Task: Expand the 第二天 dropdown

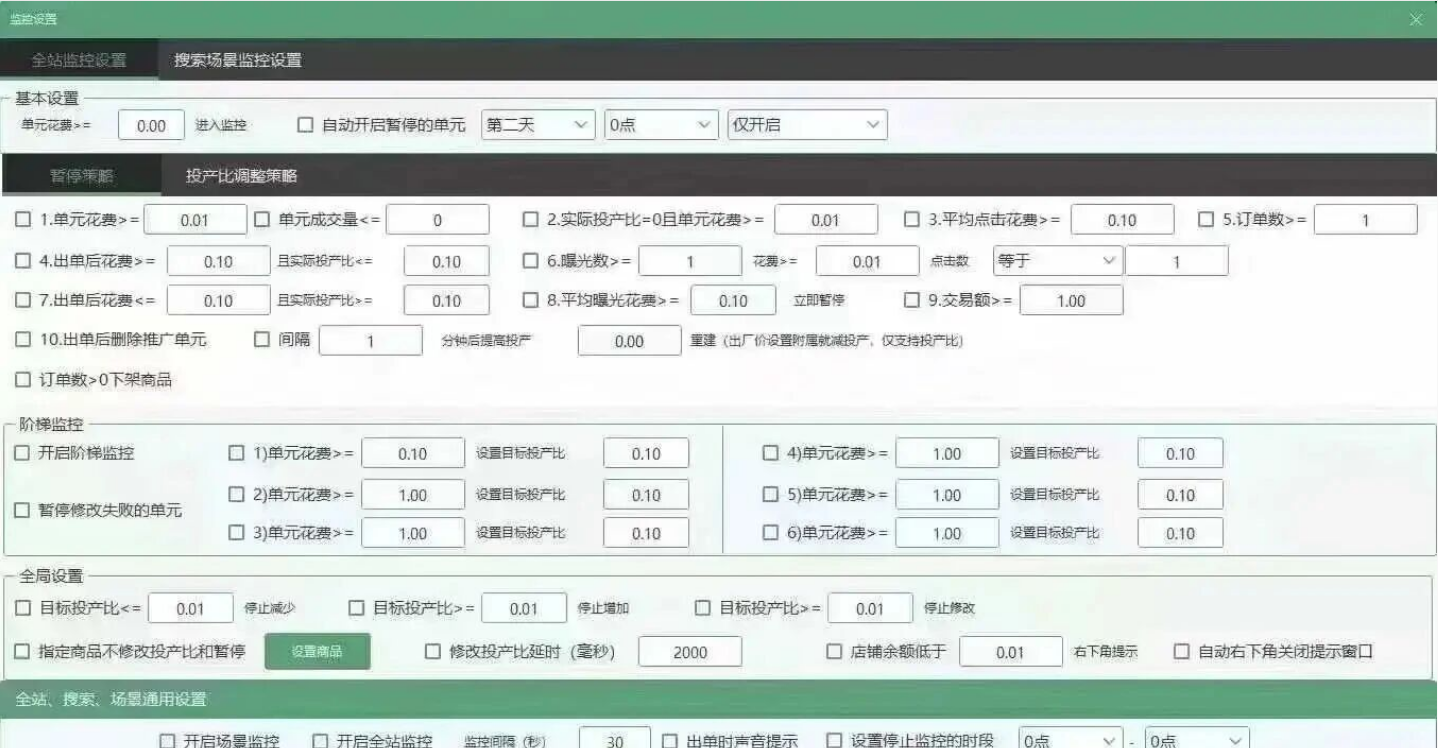Action: (538, 126)
